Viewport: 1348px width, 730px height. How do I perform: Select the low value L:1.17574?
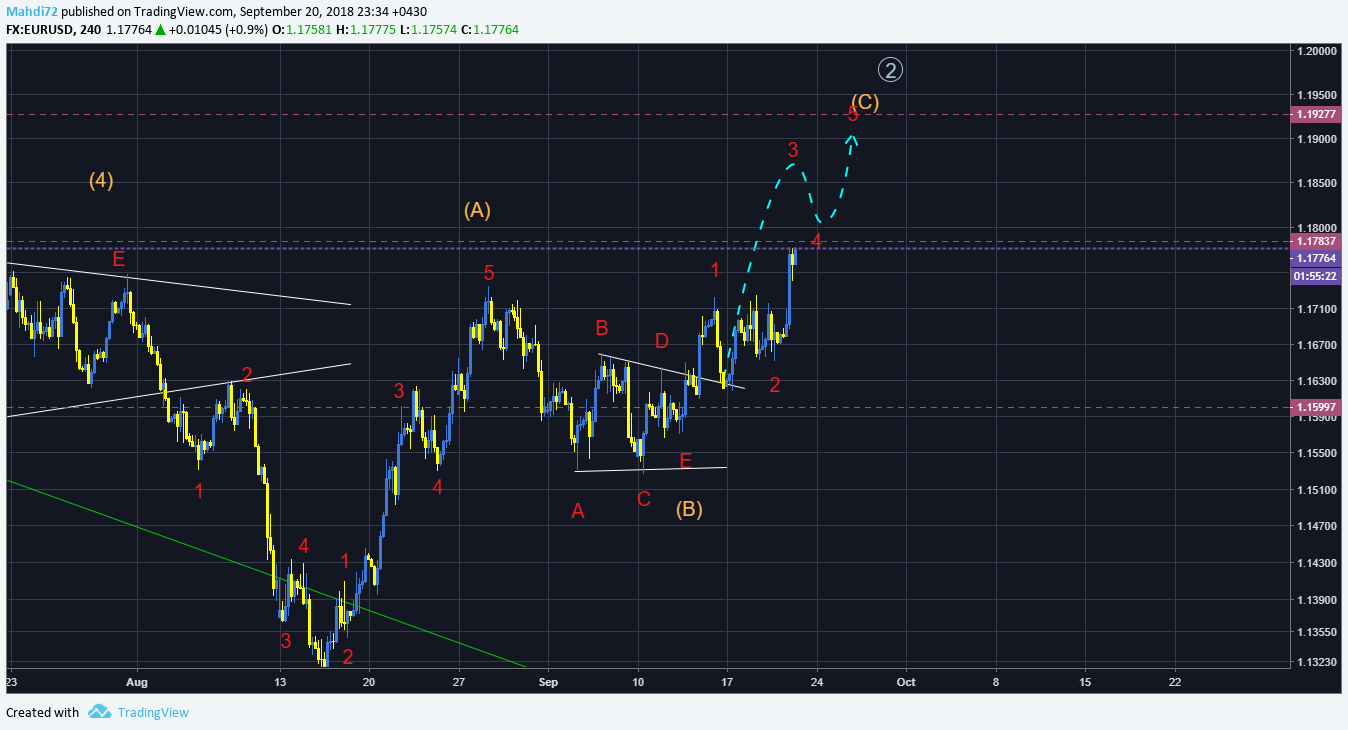click(x=428, y=30)
